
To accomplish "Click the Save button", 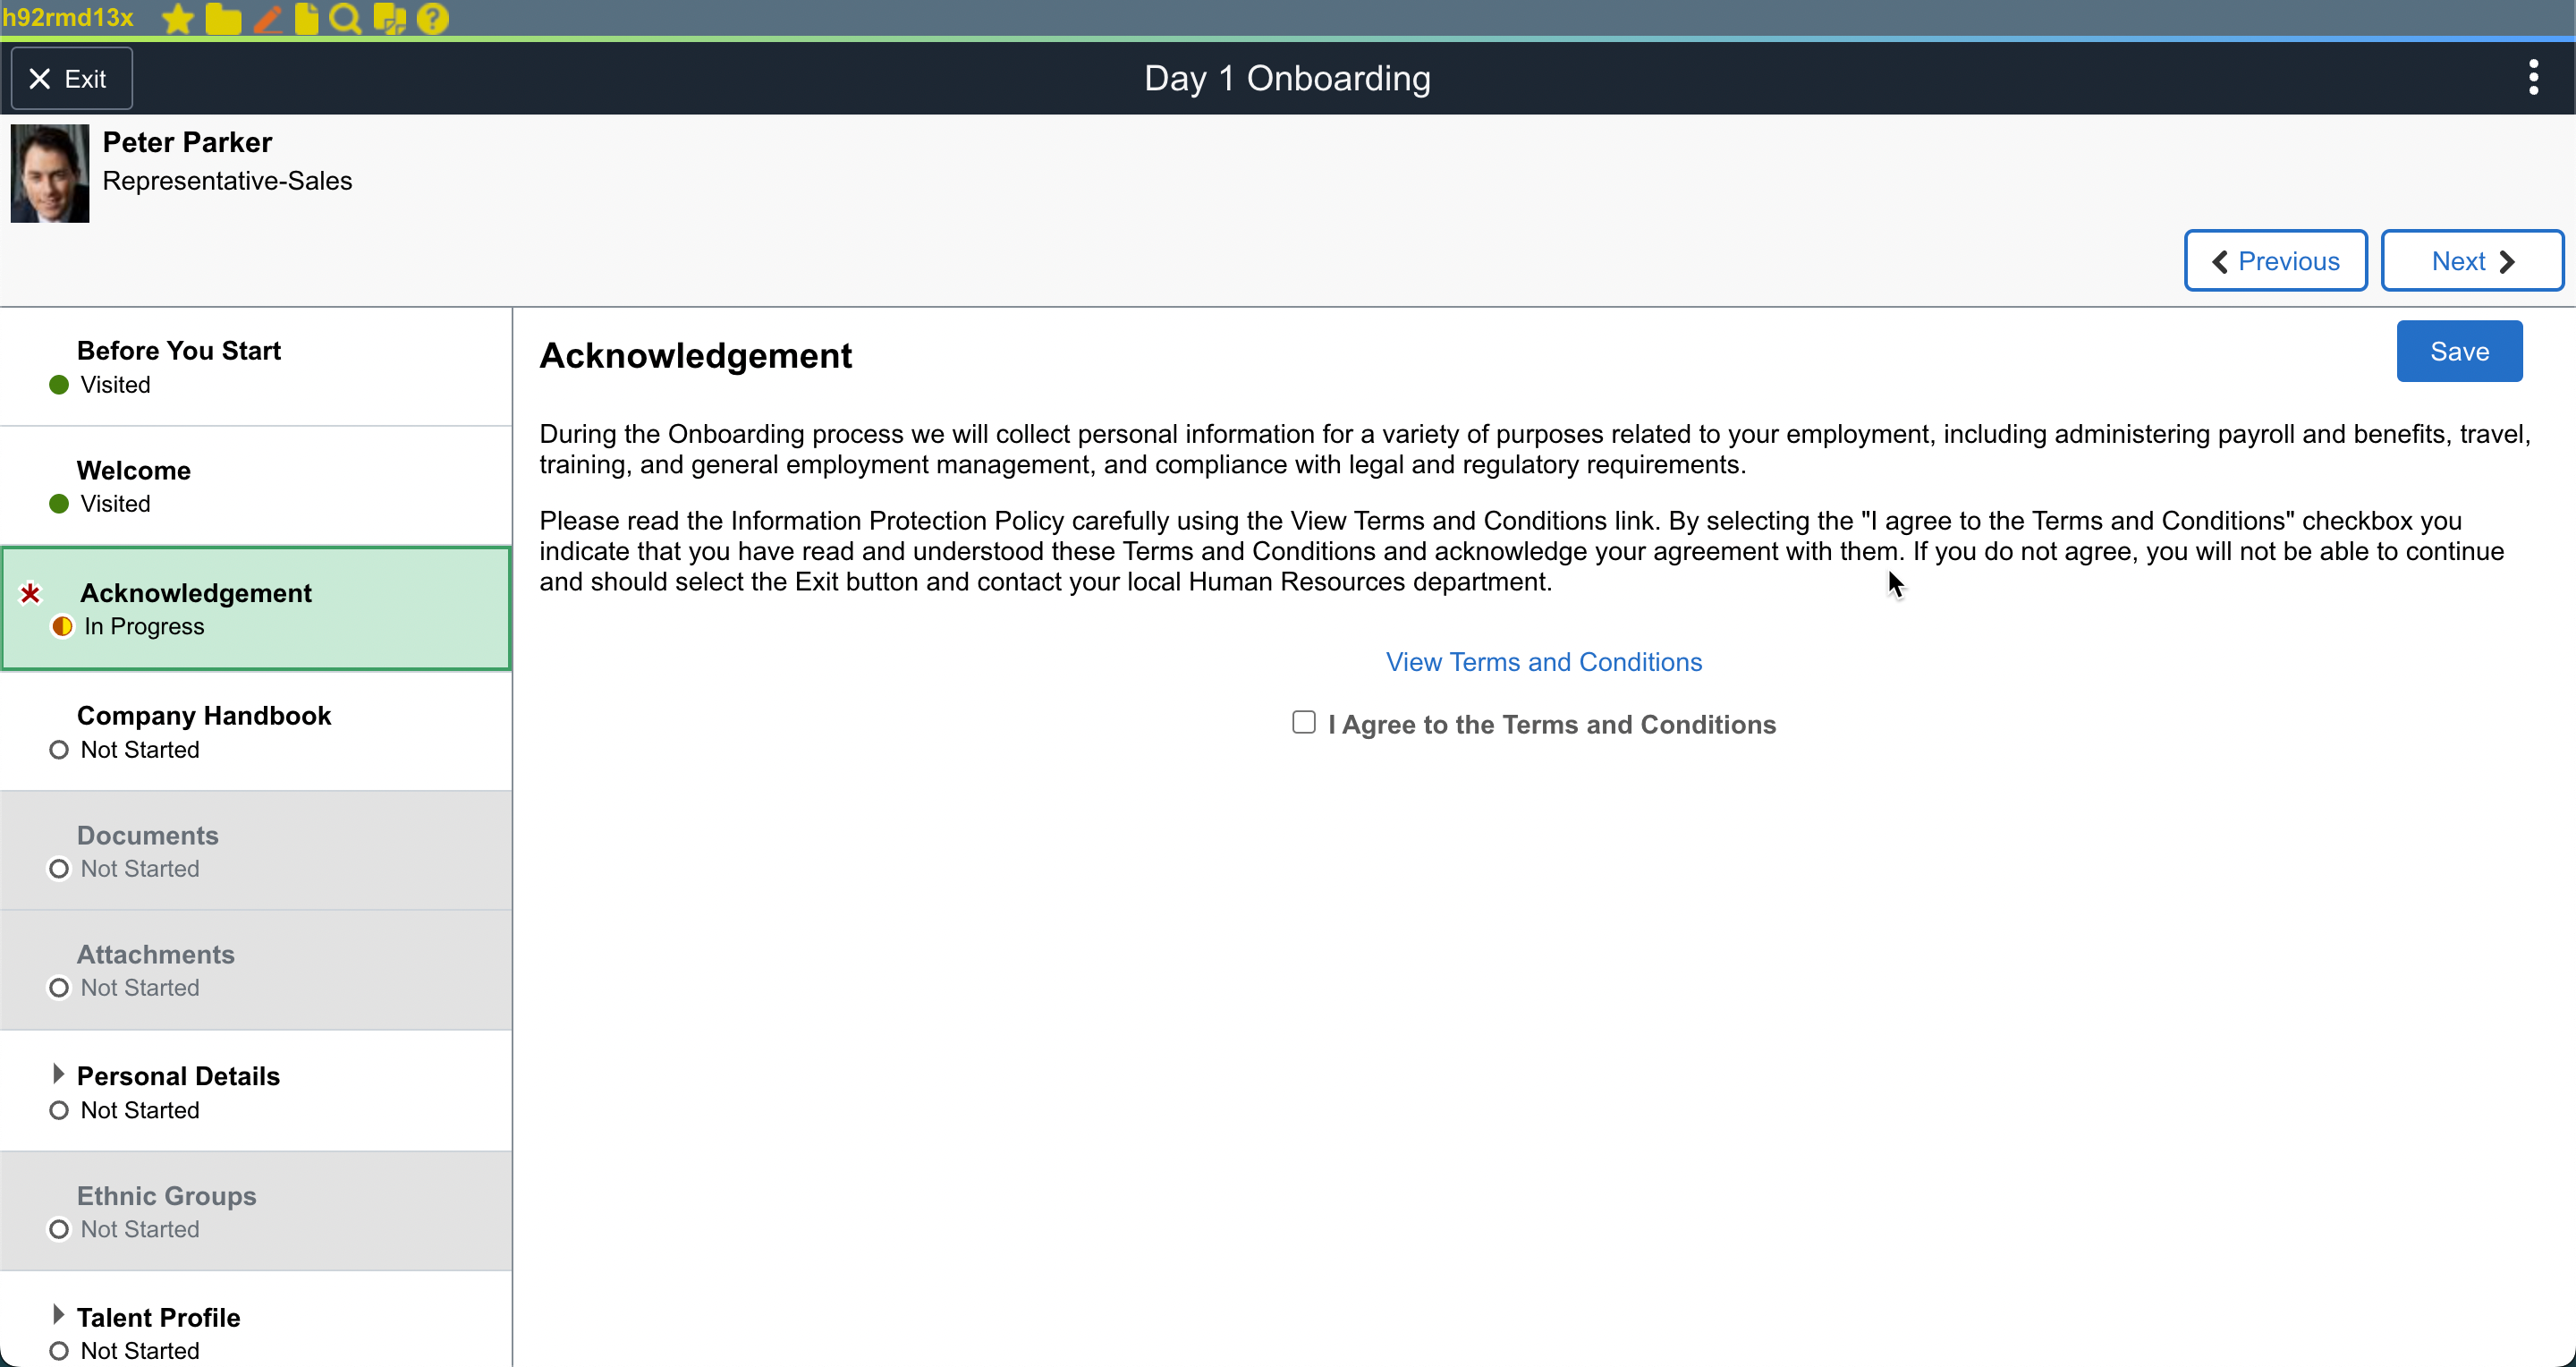I will tap(2459, 350).
